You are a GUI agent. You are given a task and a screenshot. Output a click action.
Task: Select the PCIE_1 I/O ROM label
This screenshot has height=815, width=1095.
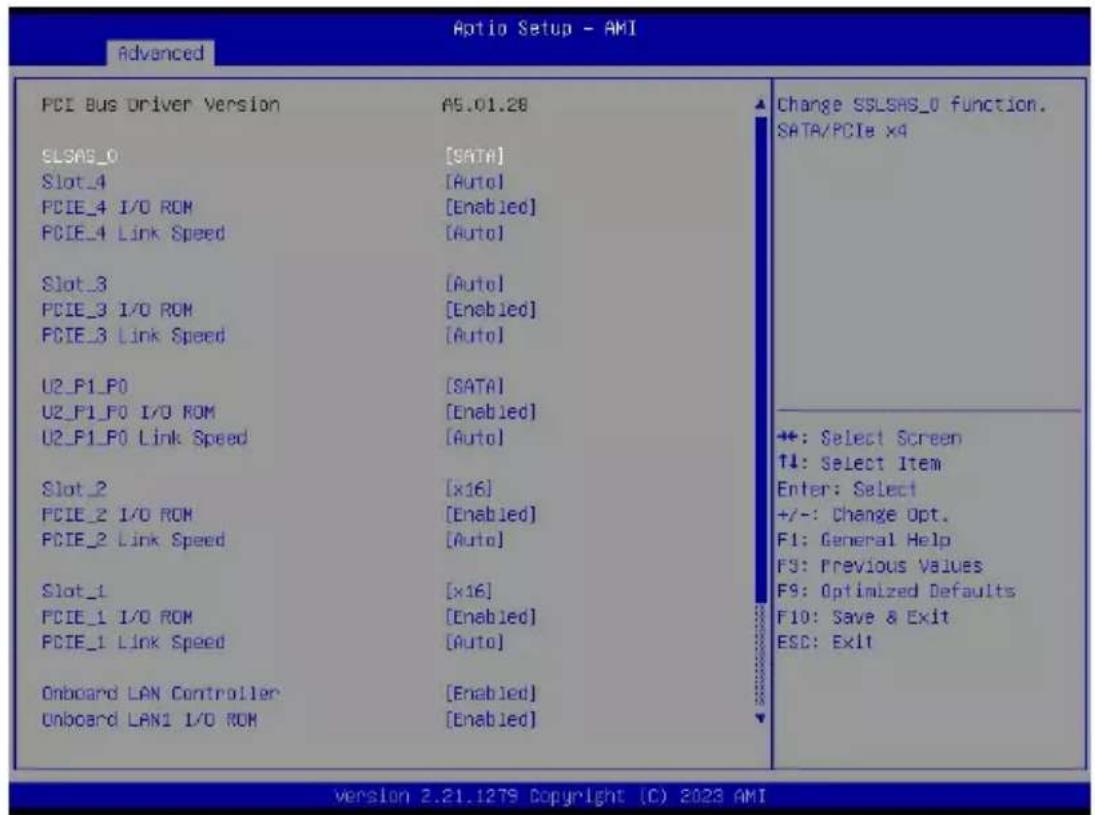117,617
